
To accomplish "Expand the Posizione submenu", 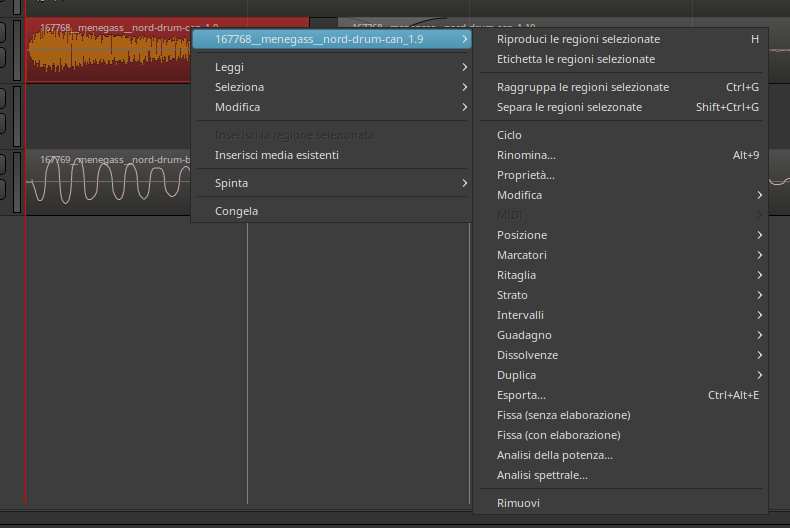I will pos(522,235).
